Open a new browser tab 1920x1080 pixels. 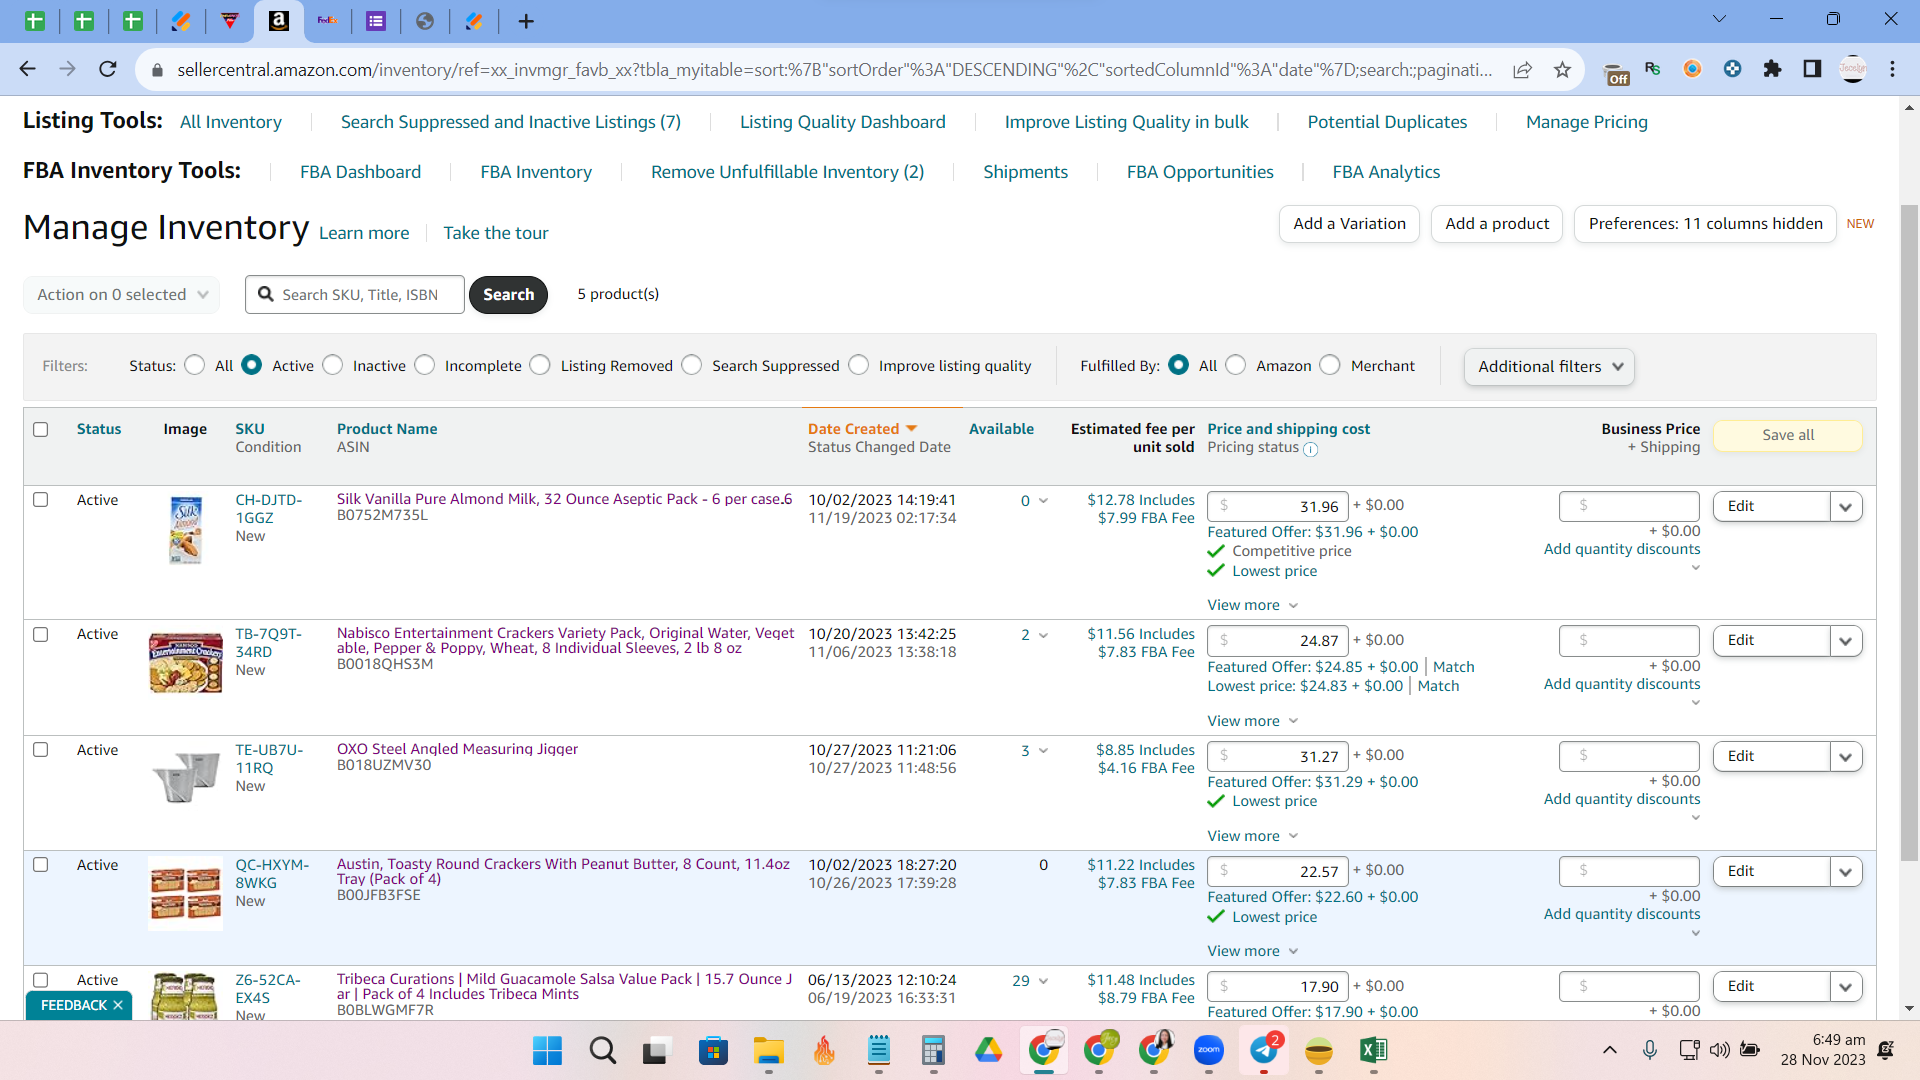click(526, 21)
